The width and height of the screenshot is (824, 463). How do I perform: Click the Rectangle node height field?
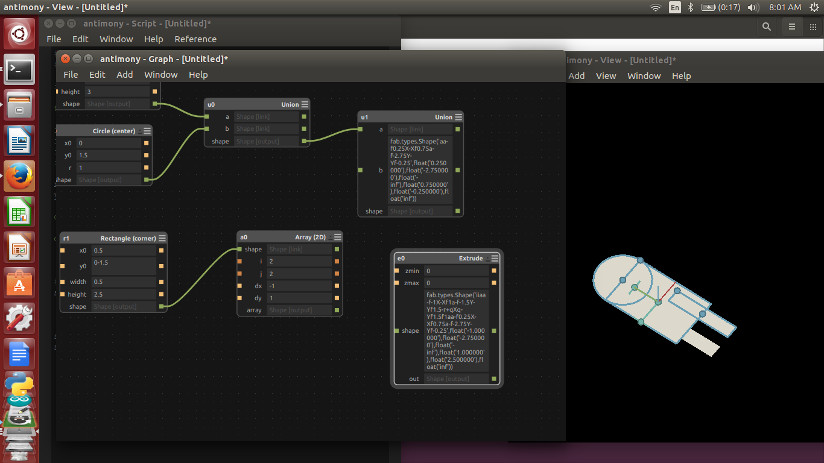click(x=123, y=294)
